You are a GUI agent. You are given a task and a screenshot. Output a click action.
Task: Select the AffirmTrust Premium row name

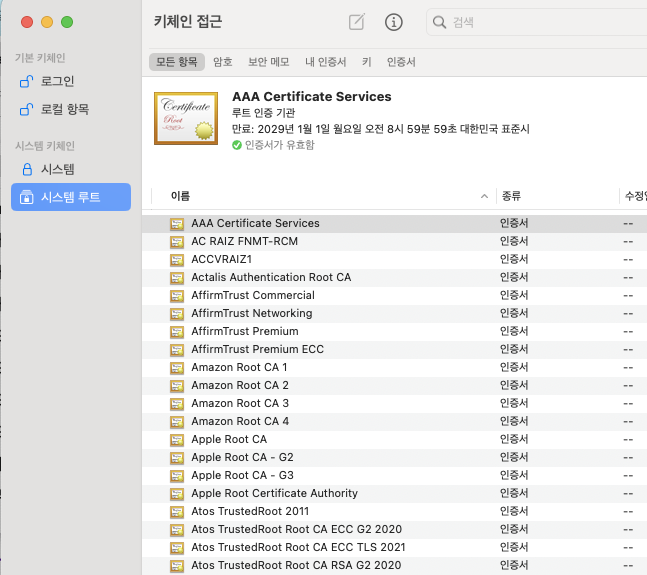[x=245, y=331]
